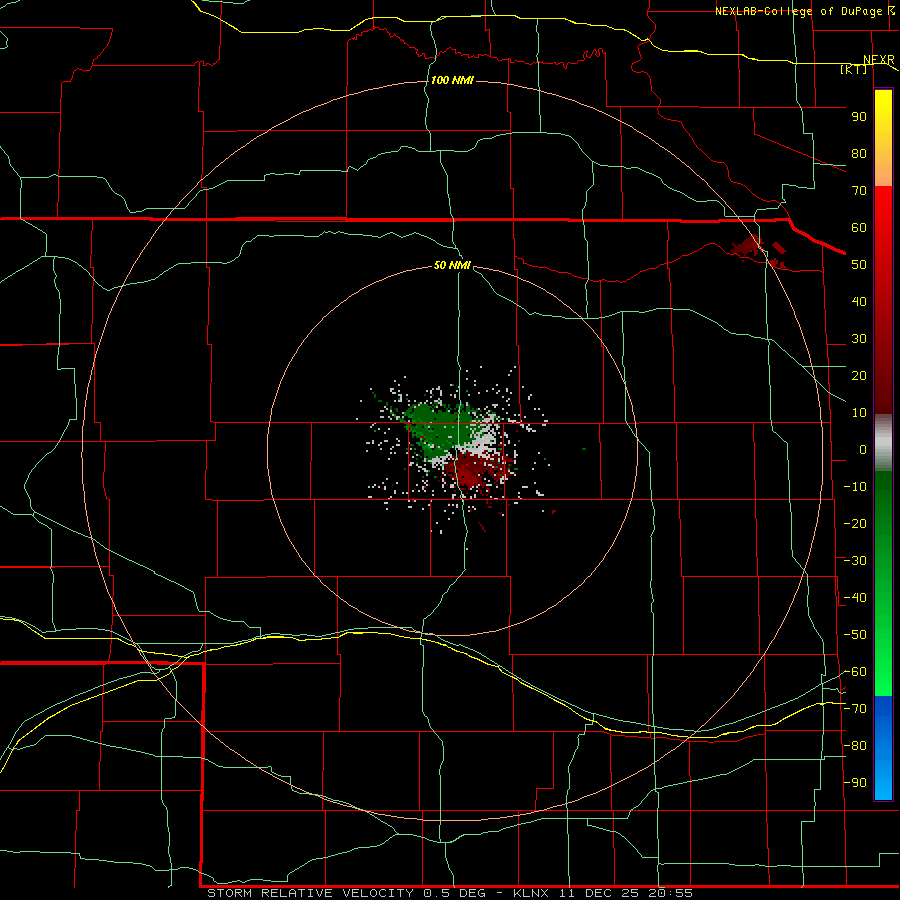This screenshot has width=900, height=900.
Task: Select the positive "30" scale label
Action: 859,339
